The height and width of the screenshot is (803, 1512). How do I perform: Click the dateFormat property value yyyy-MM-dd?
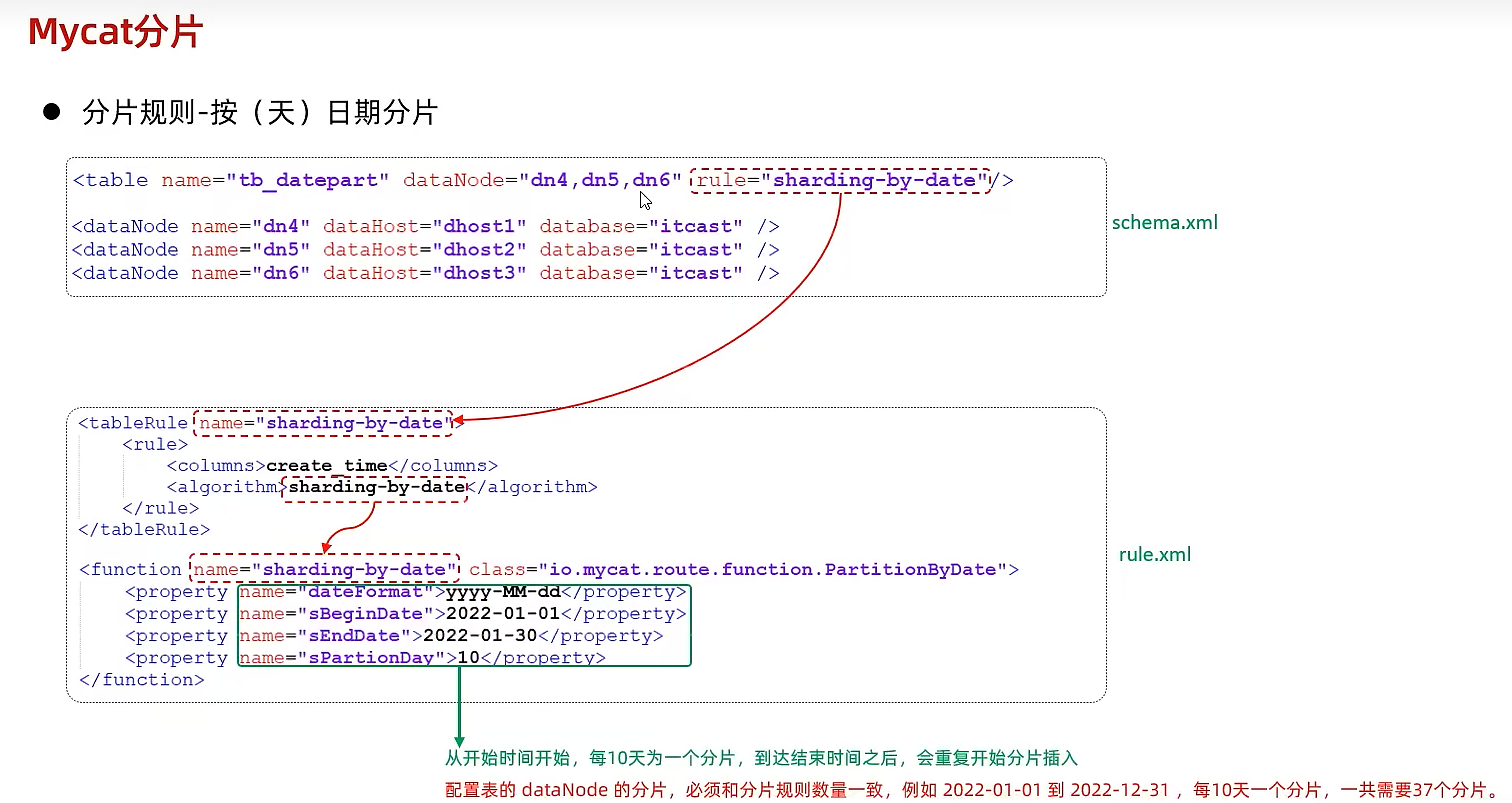[503, 592]
